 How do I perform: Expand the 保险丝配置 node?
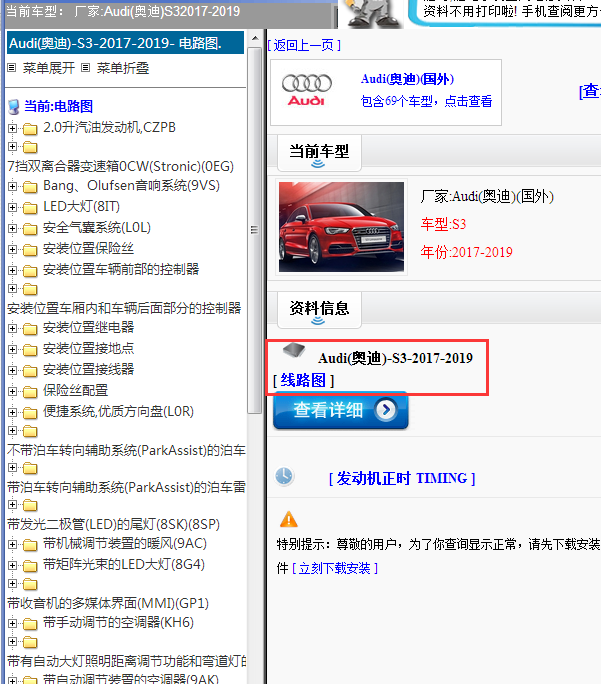[x=12, y=391]
